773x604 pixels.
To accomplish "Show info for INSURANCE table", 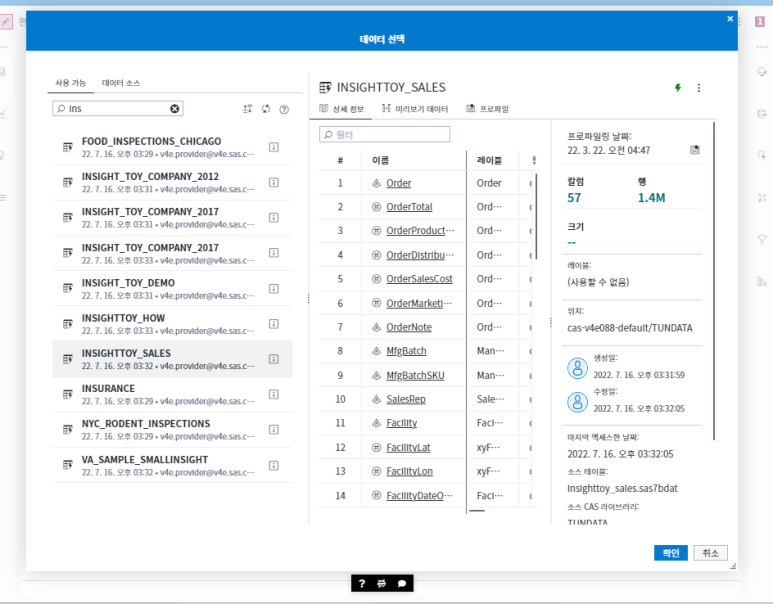I will tap(274, 394).
